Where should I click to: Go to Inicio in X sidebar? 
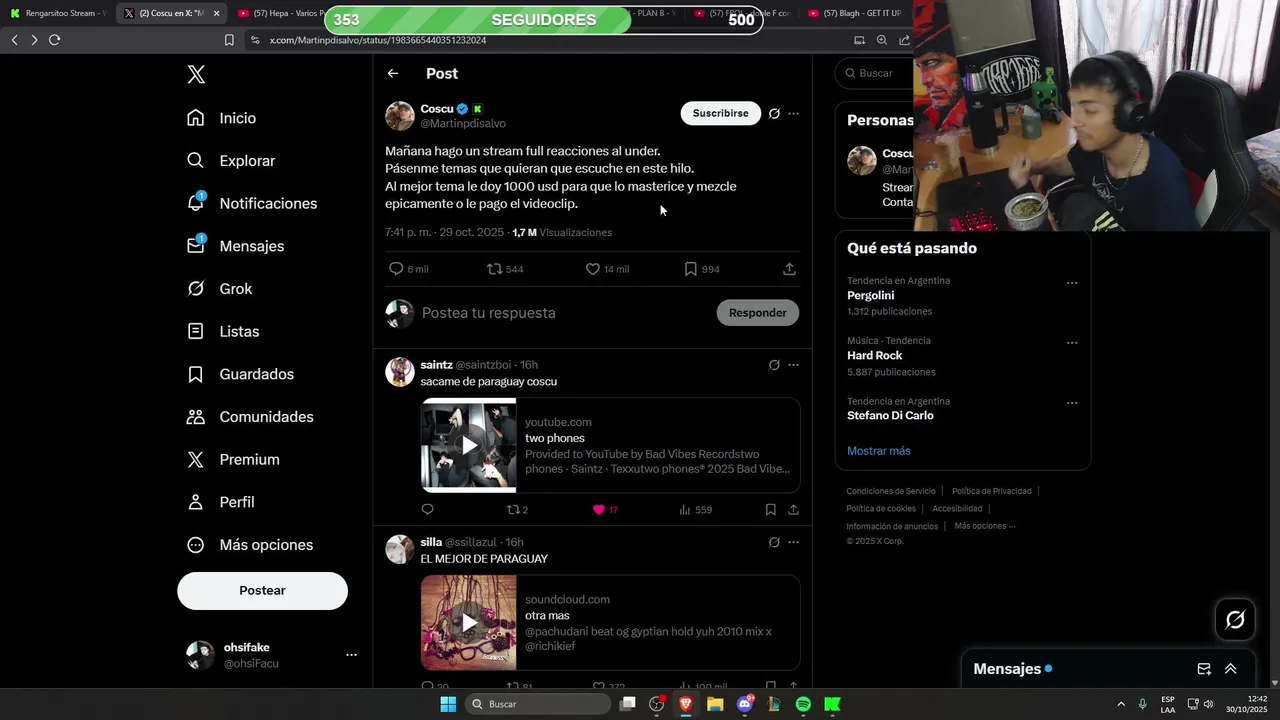click(x=222, y=118)
